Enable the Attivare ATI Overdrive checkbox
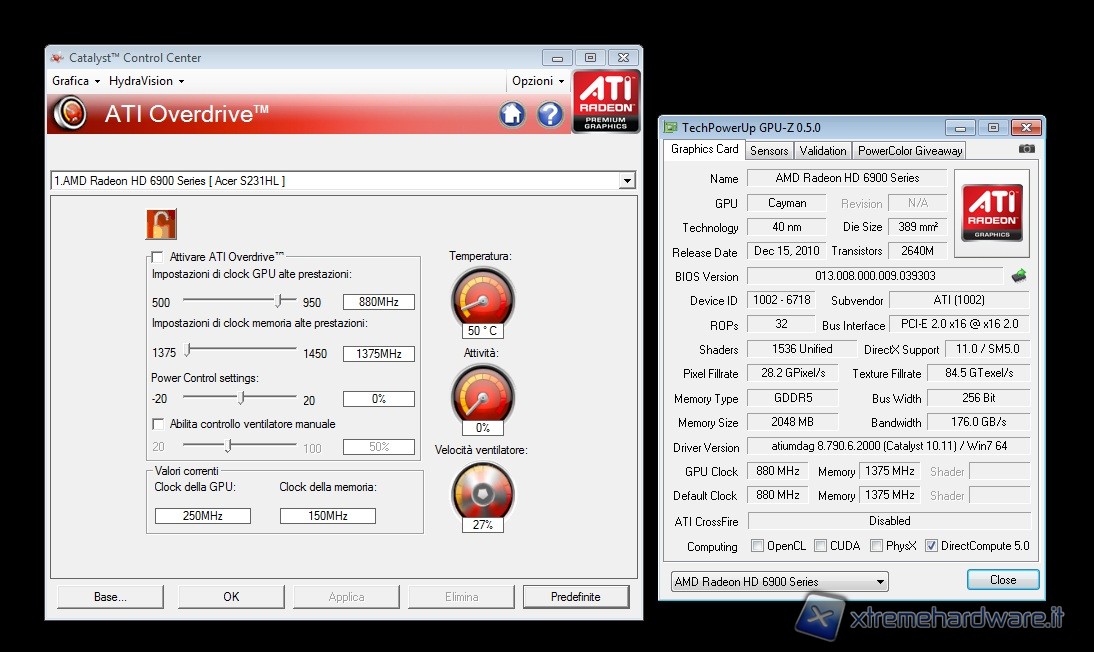 pyautogui.click(x=157, y=257)
